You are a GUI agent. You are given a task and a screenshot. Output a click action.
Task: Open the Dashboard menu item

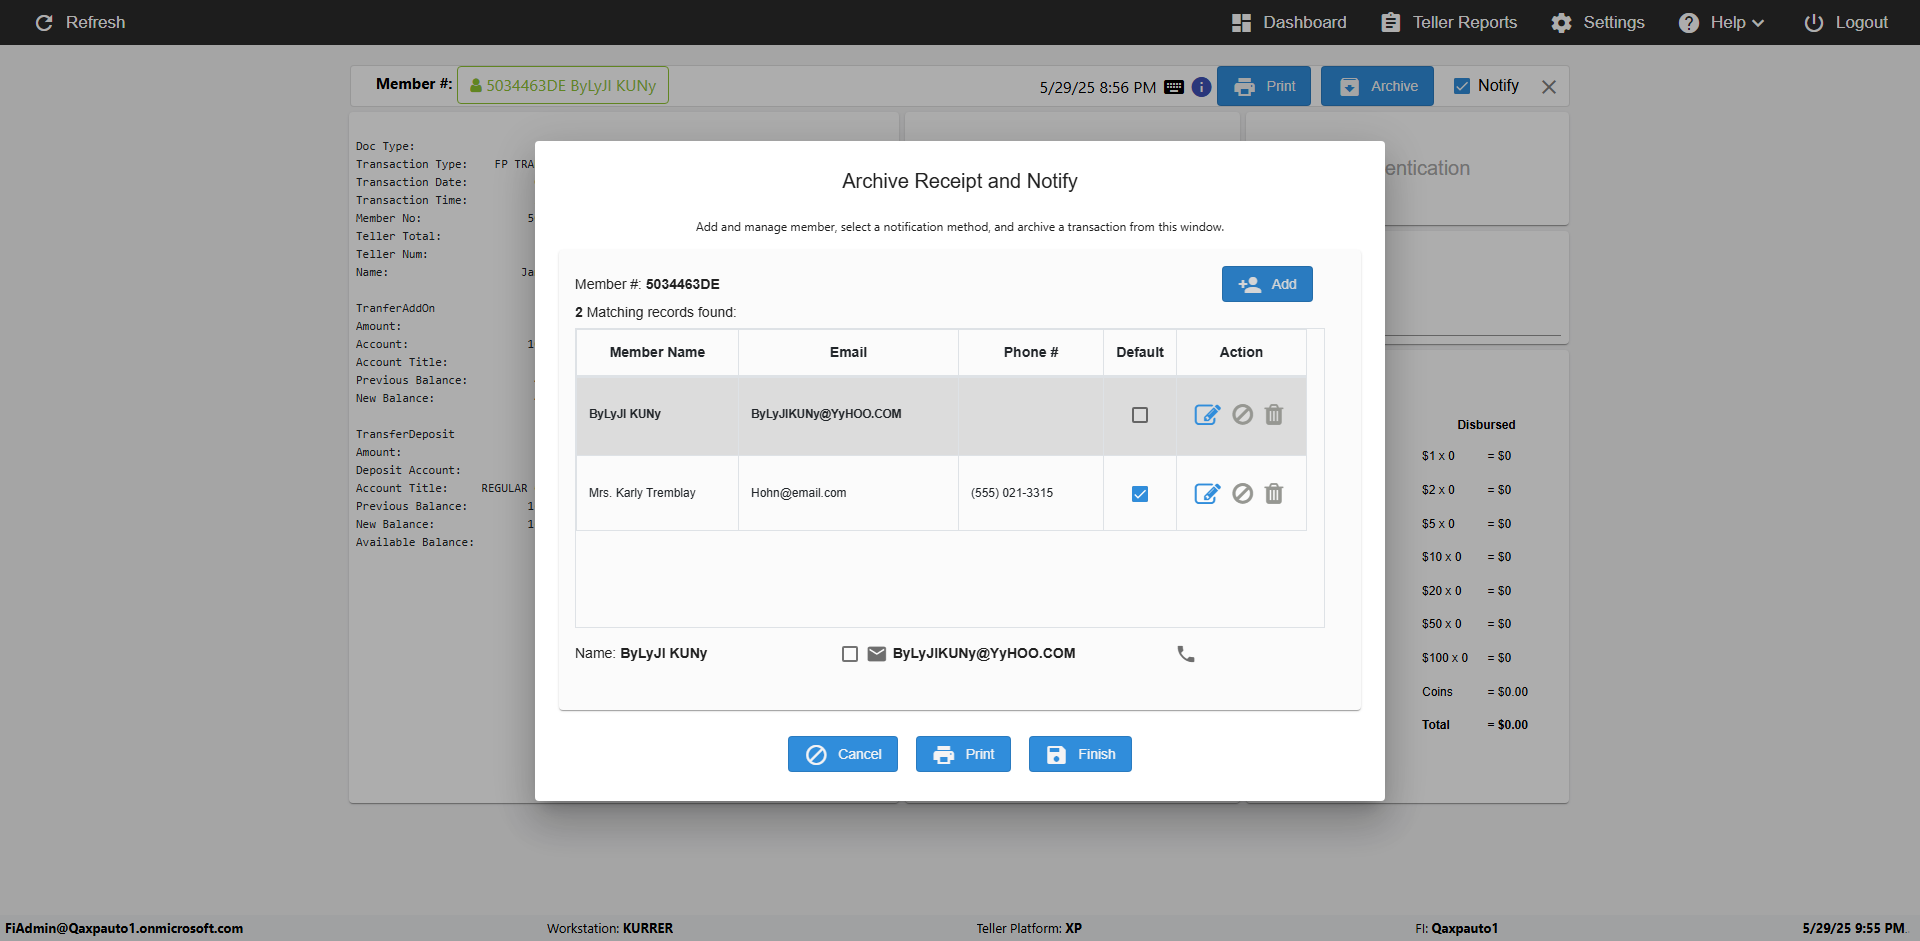coord(1289,22)
